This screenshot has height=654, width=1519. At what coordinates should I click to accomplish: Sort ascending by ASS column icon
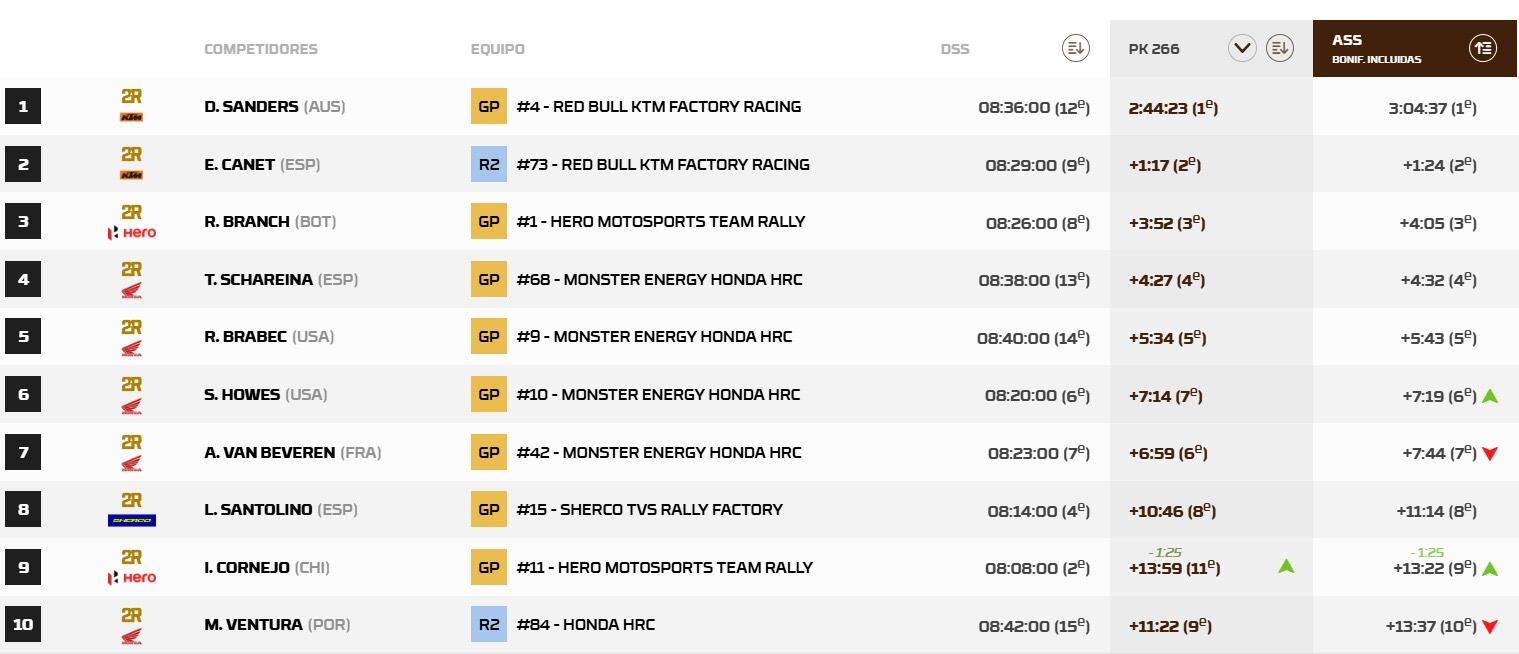coord(1482,48)
